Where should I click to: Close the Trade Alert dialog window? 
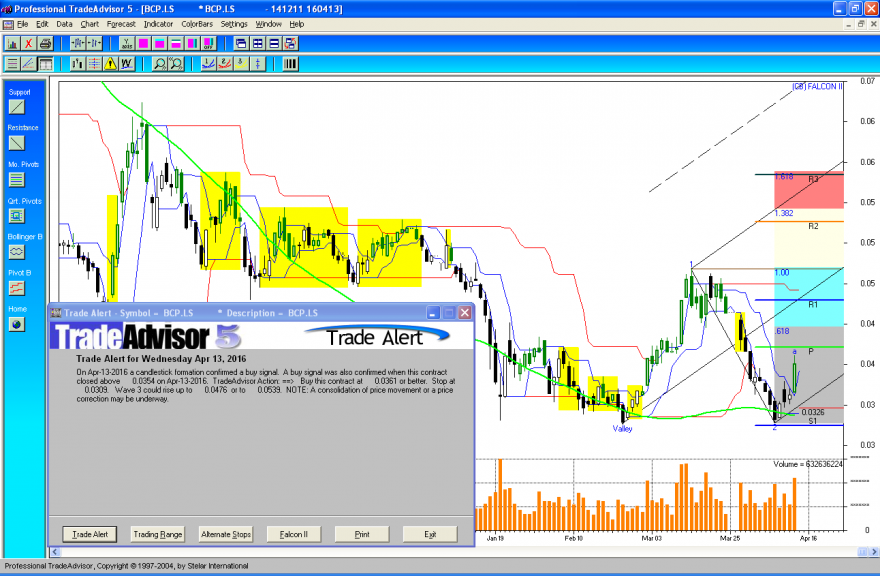[x=465, y=313]
